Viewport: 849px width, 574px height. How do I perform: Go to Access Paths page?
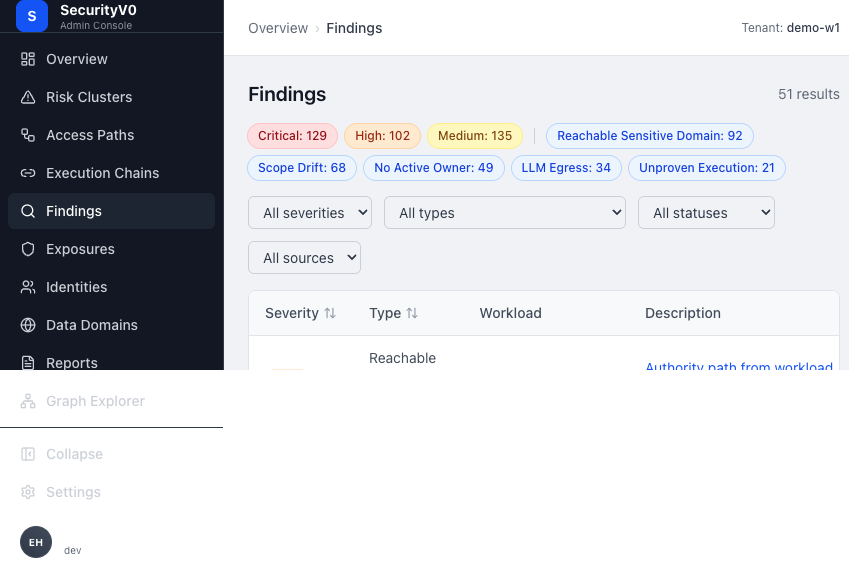[x=112, y=135]
